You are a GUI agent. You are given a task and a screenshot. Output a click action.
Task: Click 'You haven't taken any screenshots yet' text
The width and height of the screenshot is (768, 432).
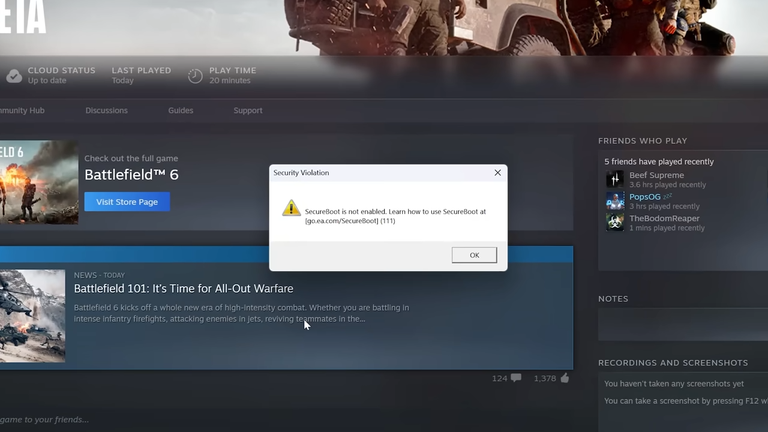click(x=673, y=384)
